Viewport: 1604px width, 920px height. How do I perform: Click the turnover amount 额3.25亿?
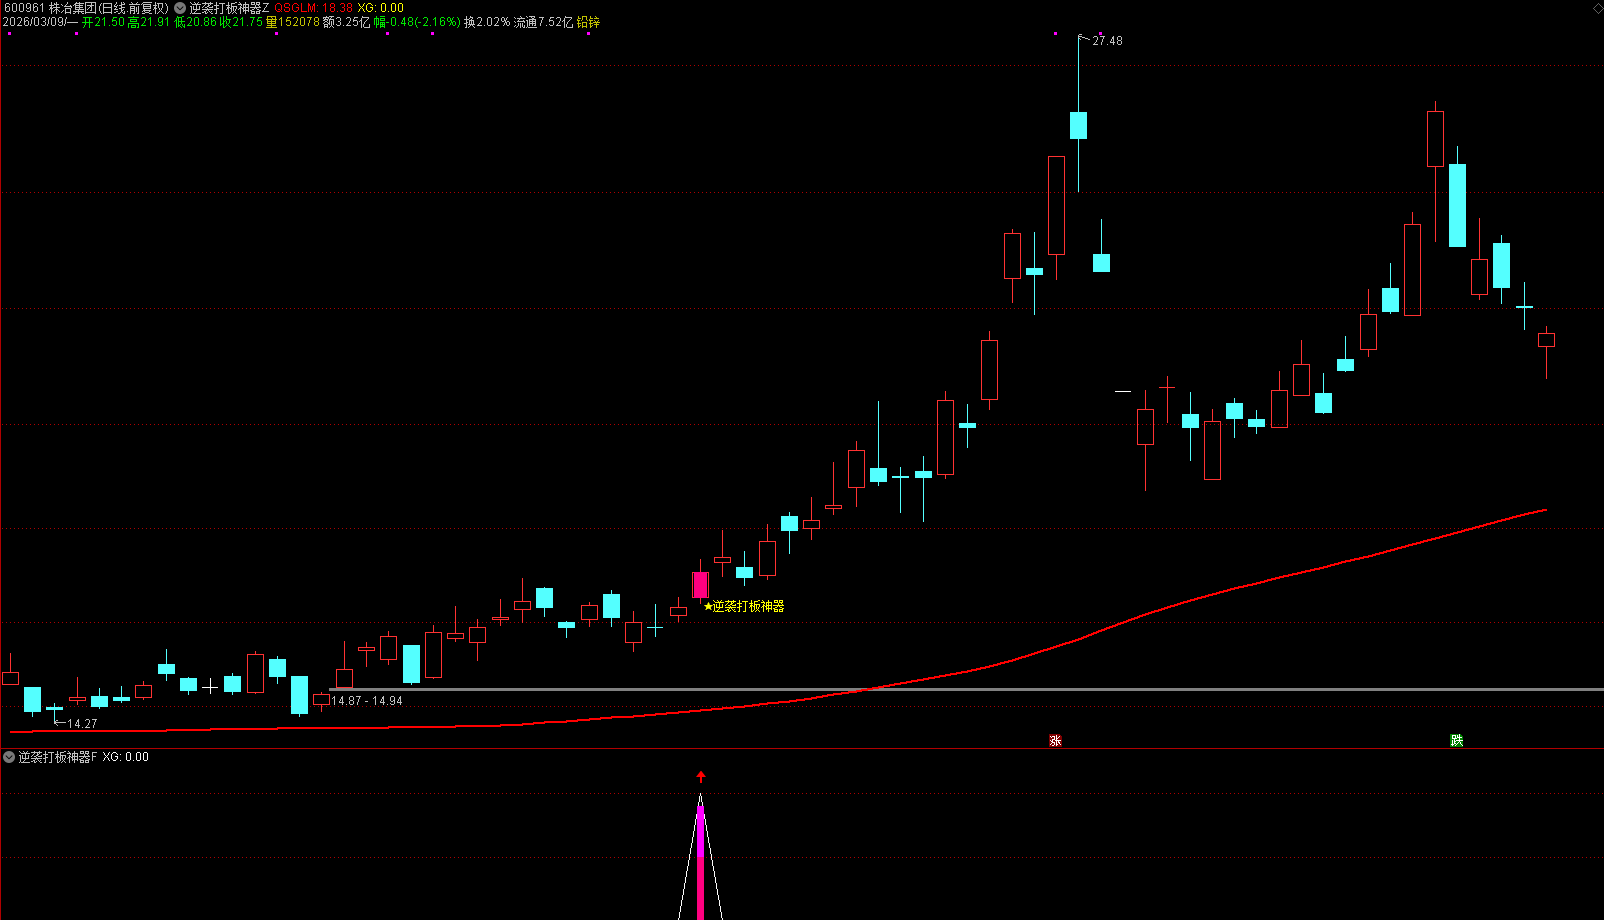coord(346,22)
